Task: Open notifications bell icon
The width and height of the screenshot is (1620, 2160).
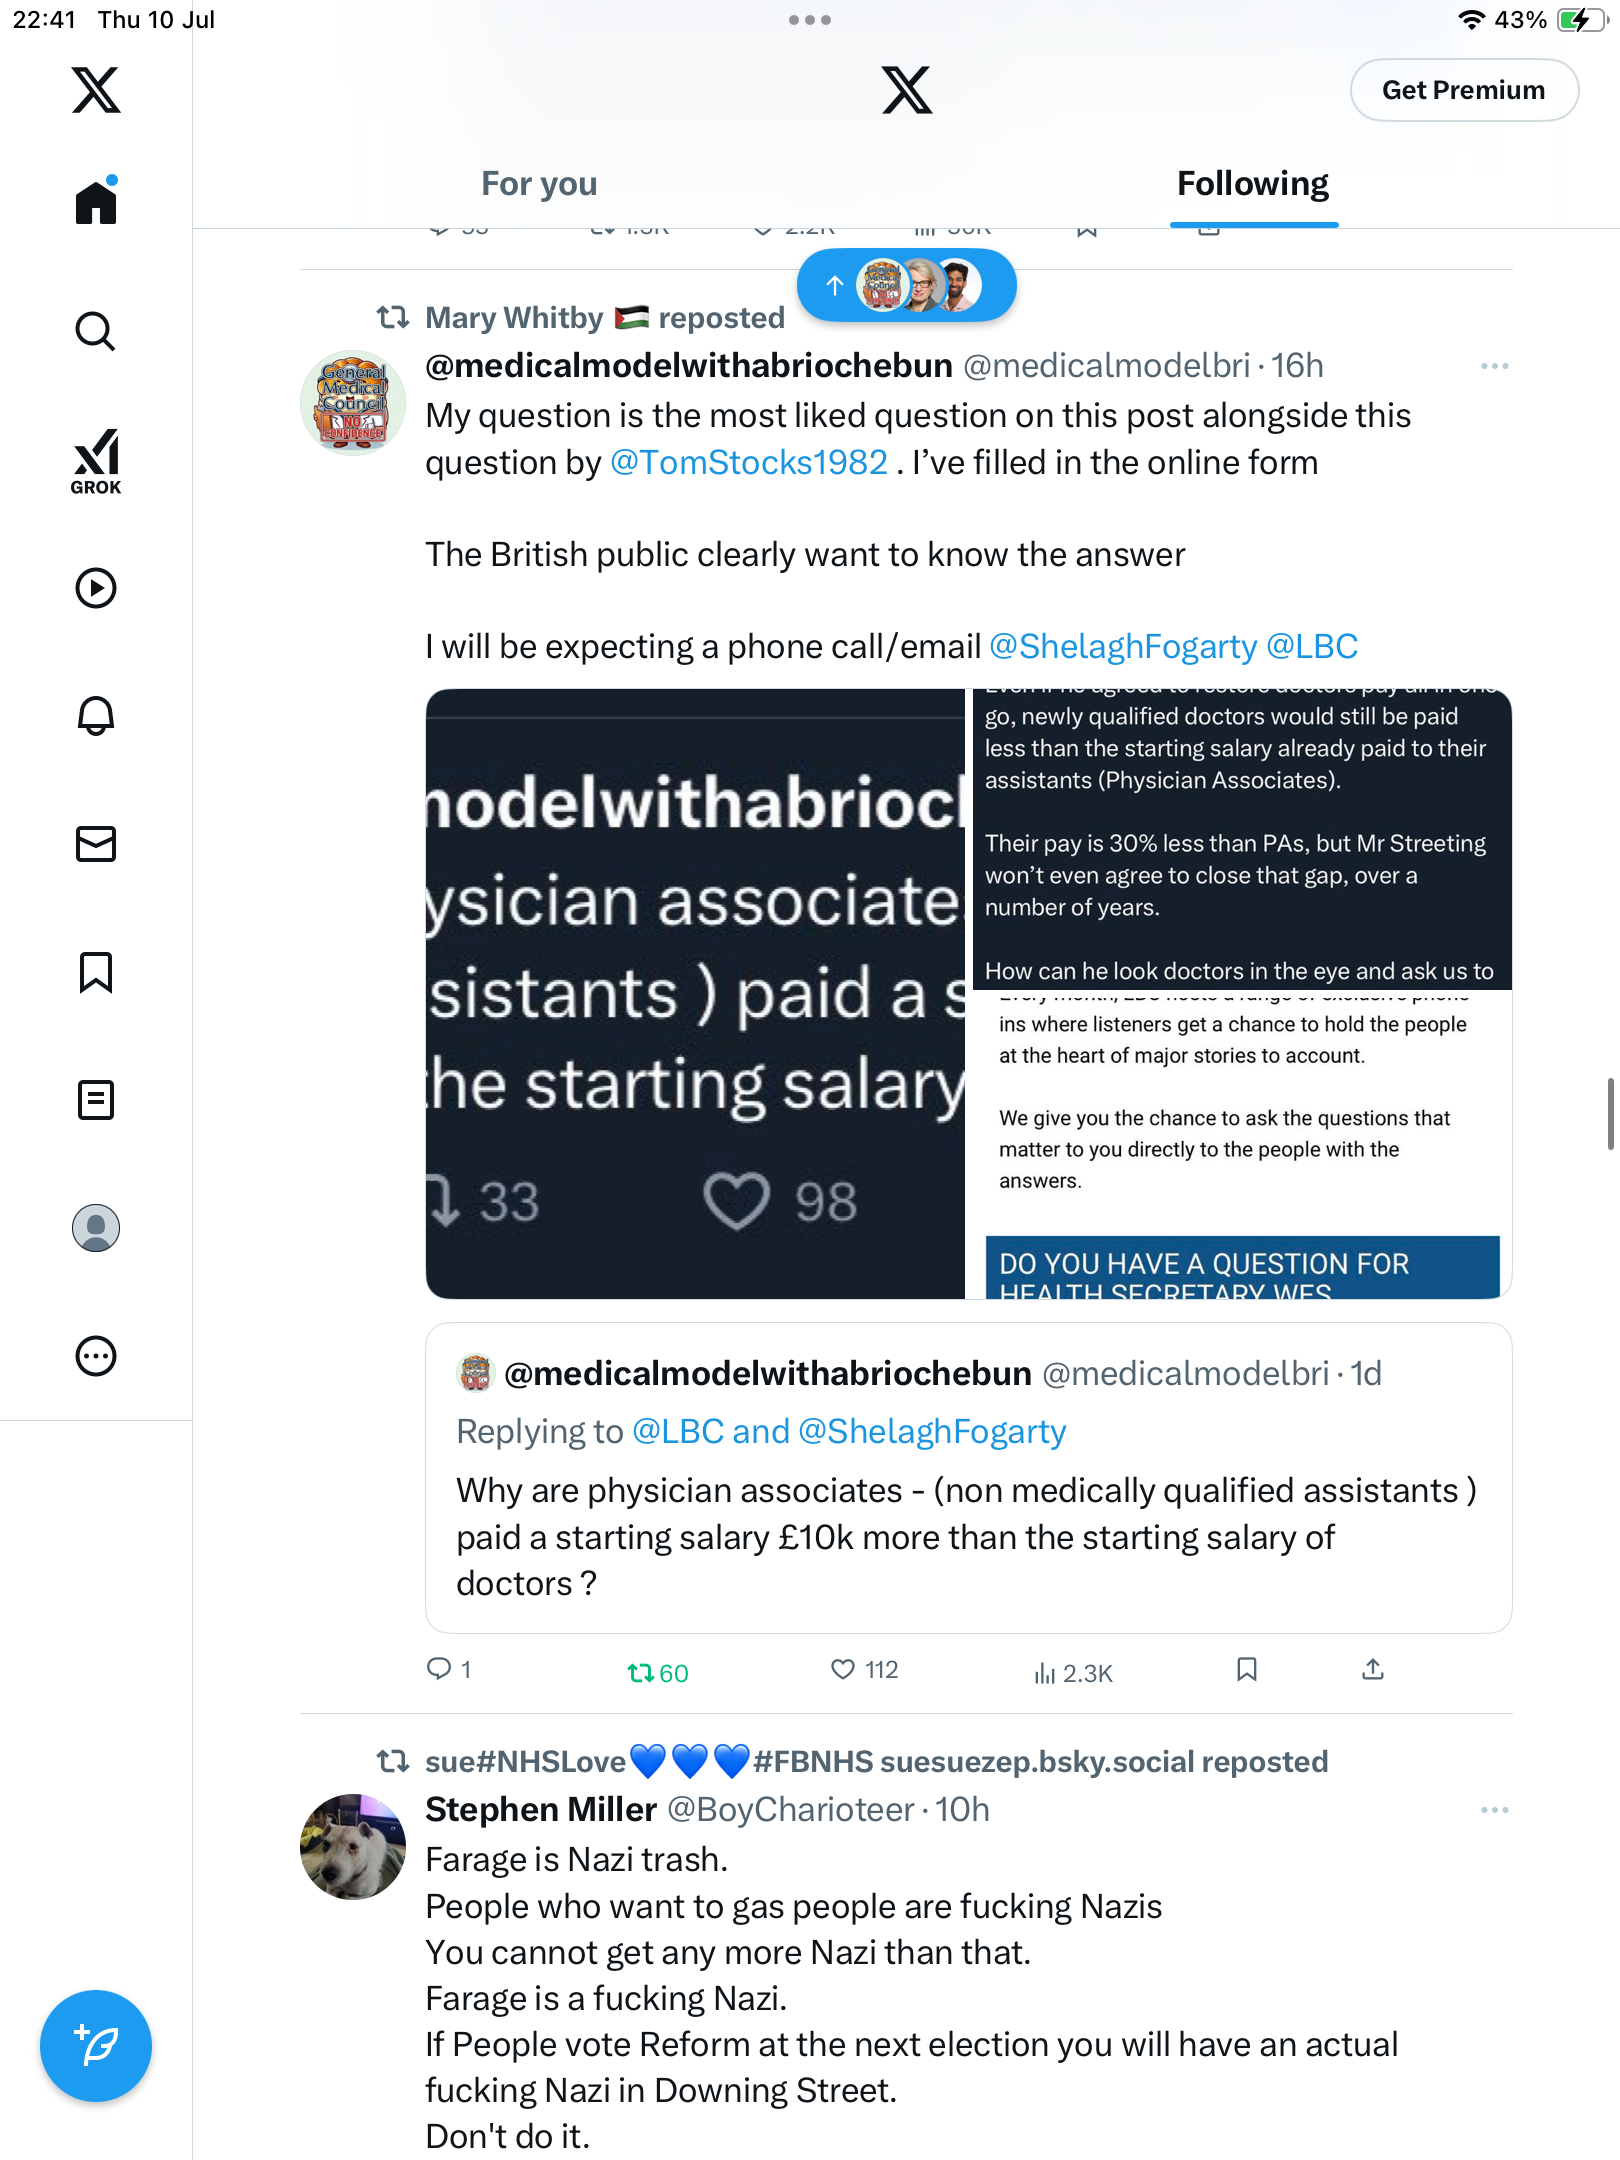Action: (x=96, y=716)
